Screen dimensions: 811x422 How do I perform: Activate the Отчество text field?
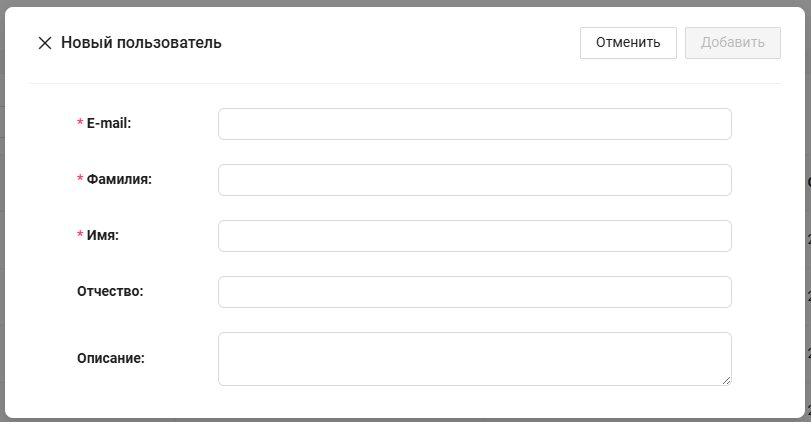click(474, 292)
